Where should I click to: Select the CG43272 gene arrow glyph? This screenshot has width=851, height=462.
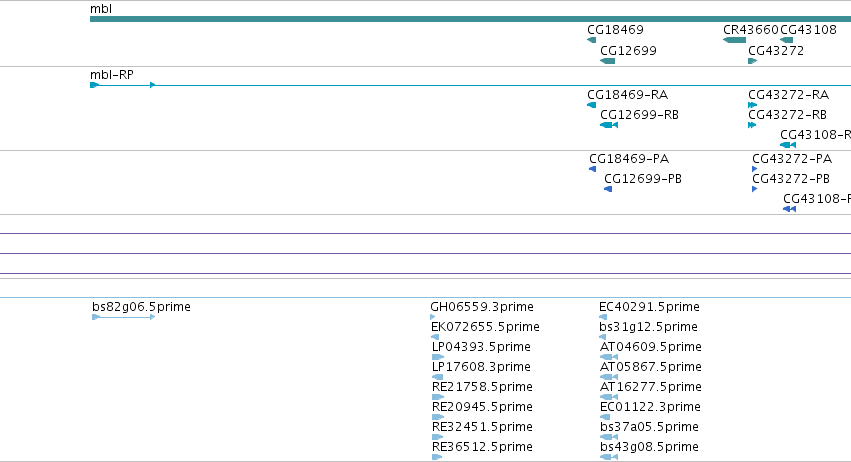(752, 61)
